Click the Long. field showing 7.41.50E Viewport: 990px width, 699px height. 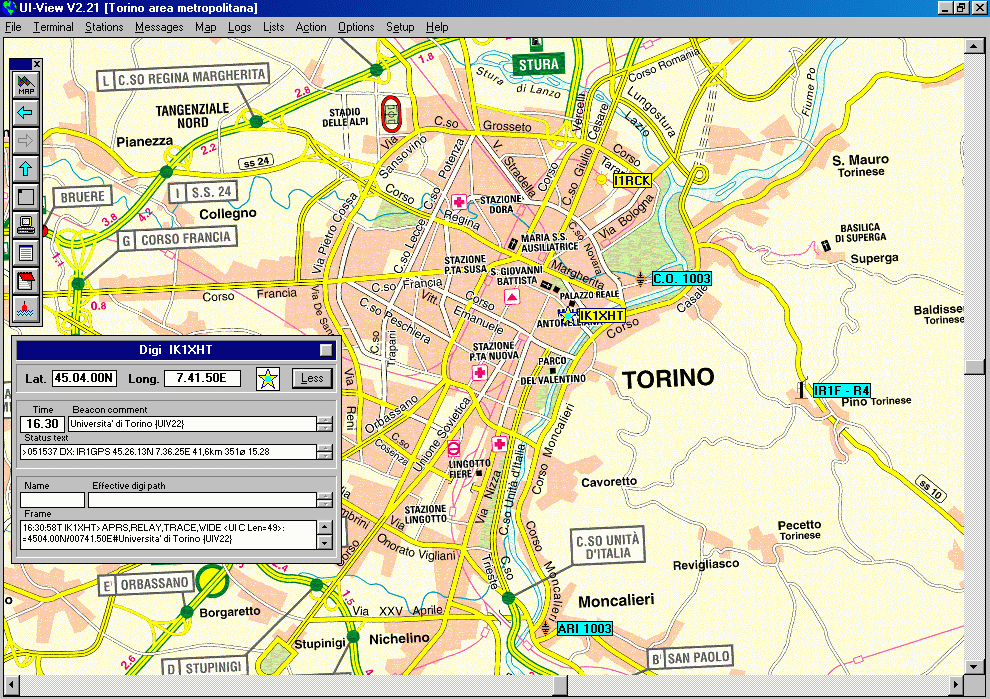(203, 378)
